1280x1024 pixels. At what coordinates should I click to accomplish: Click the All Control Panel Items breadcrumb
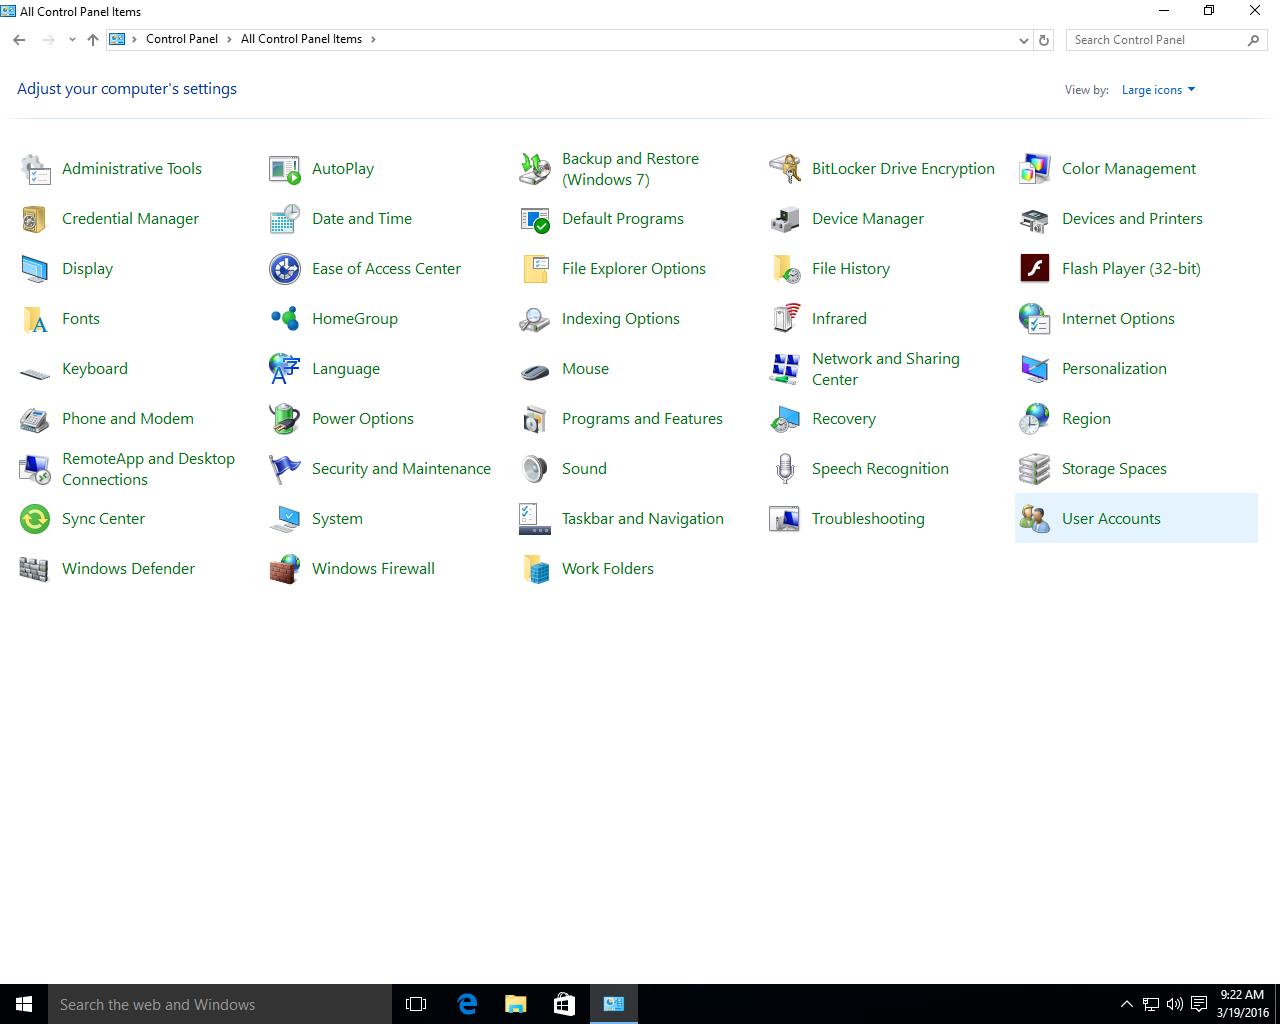pyautogui.click(x=301, y=39)
